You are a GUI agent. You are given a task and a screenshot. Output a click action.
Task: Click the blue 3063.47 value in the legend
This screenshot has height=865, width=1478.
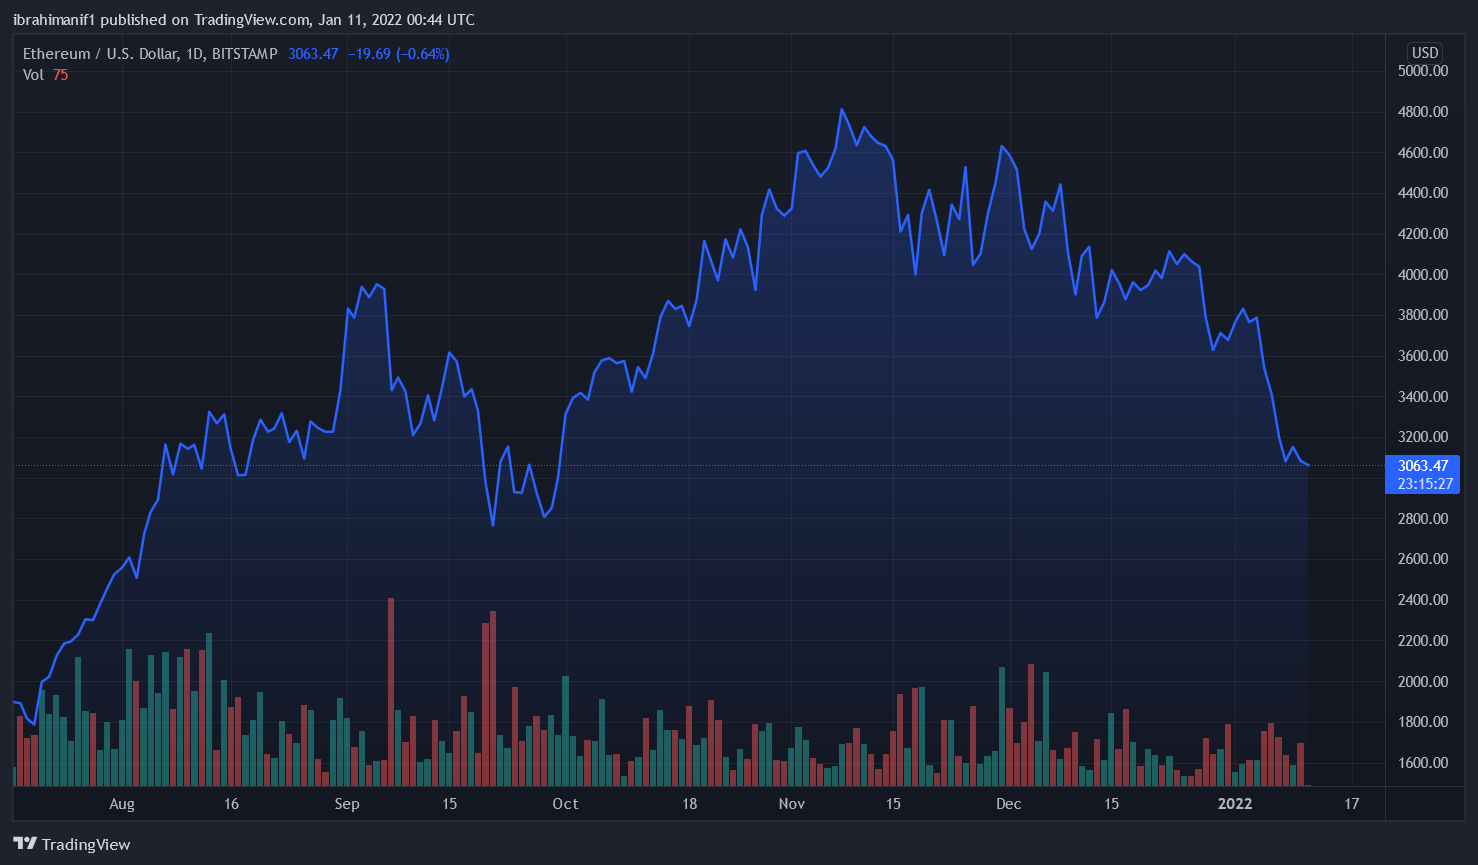[x=313, y=54]
